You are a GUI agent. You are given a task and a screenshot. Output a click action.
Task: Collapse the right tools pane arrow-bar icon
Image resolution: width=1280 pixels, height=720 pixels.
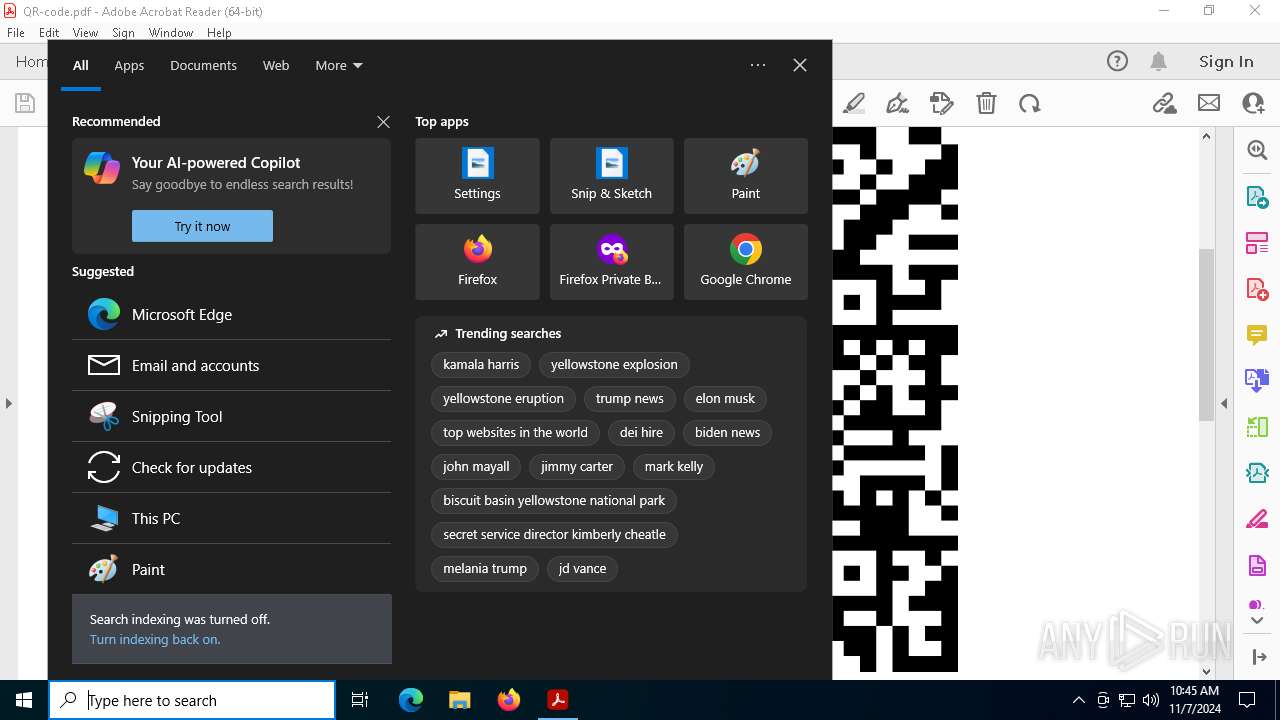[x=1258, y=657]
